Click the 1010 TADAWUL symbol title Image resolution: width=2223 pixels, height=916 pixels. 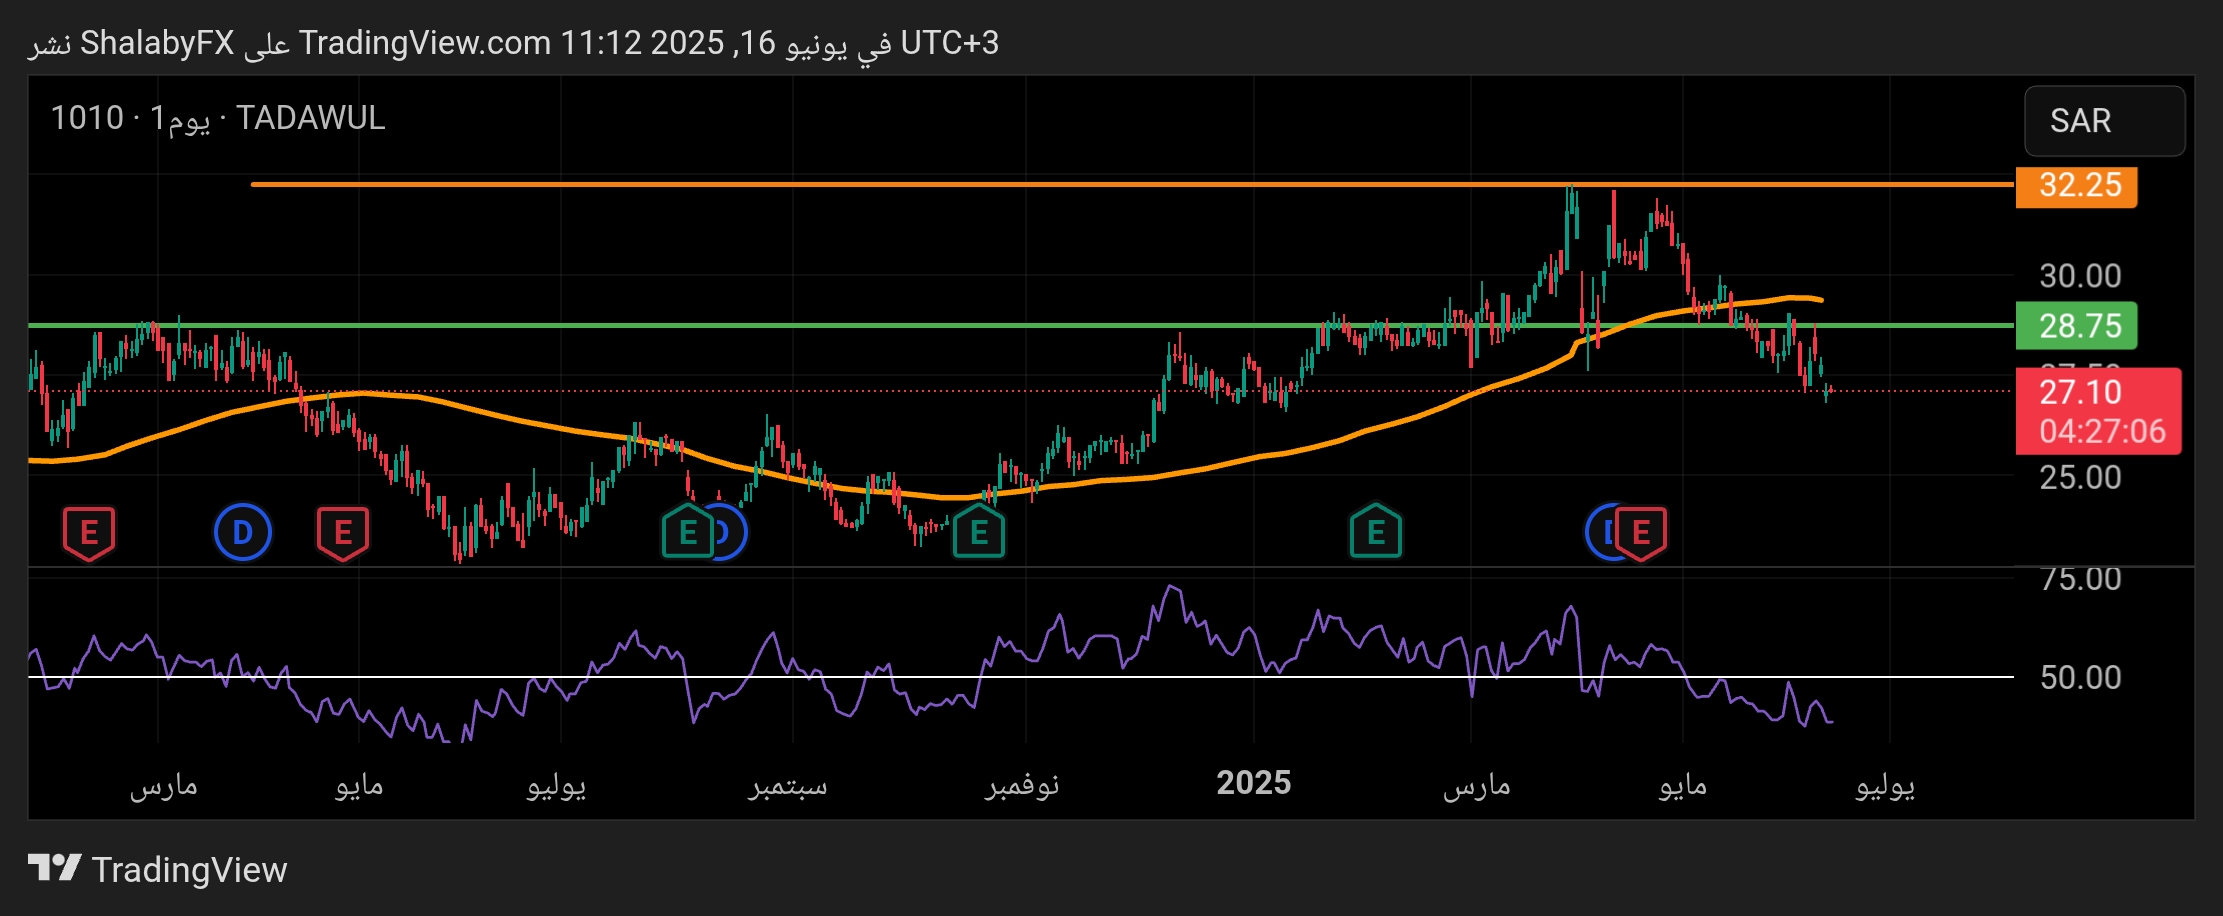click(x=218, y=118)
